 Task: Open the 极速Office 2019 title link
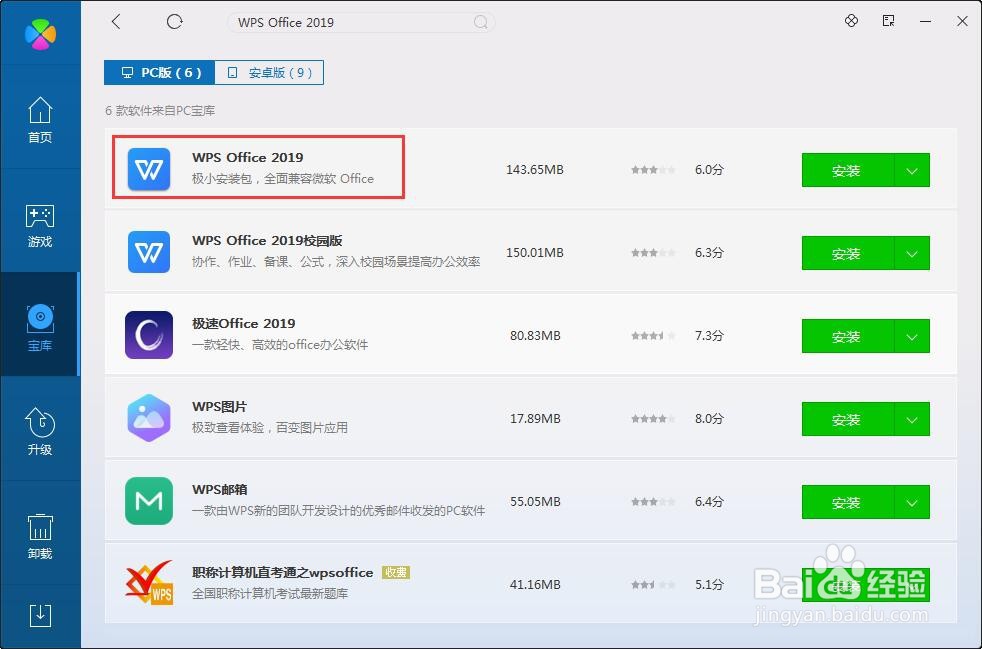click(x=243, y=323)
